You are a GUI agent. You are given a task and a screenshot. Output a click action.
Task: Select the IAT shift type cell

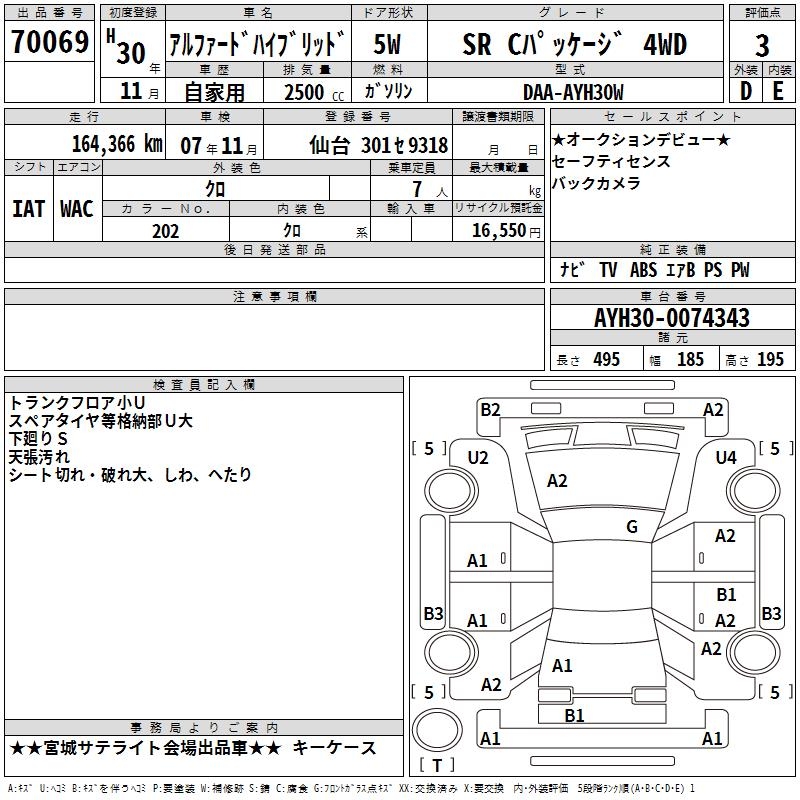click(28, 208)
